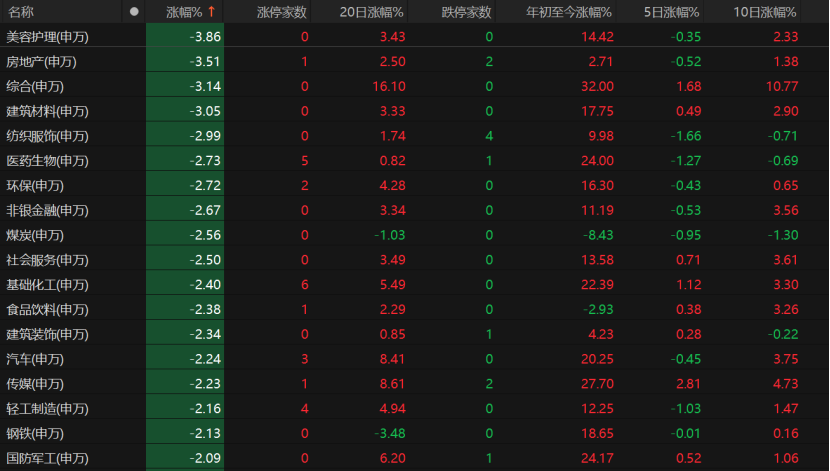Viewport: 830px width, 471px height.
Task: Click the 14.42 year-to-date value
Action: [597, 37]
